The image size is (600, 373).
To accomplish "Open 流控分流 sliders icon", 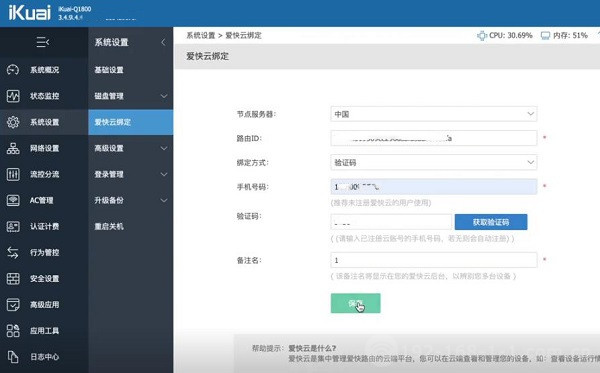I will pyautogui.click(x=13, y=174).
